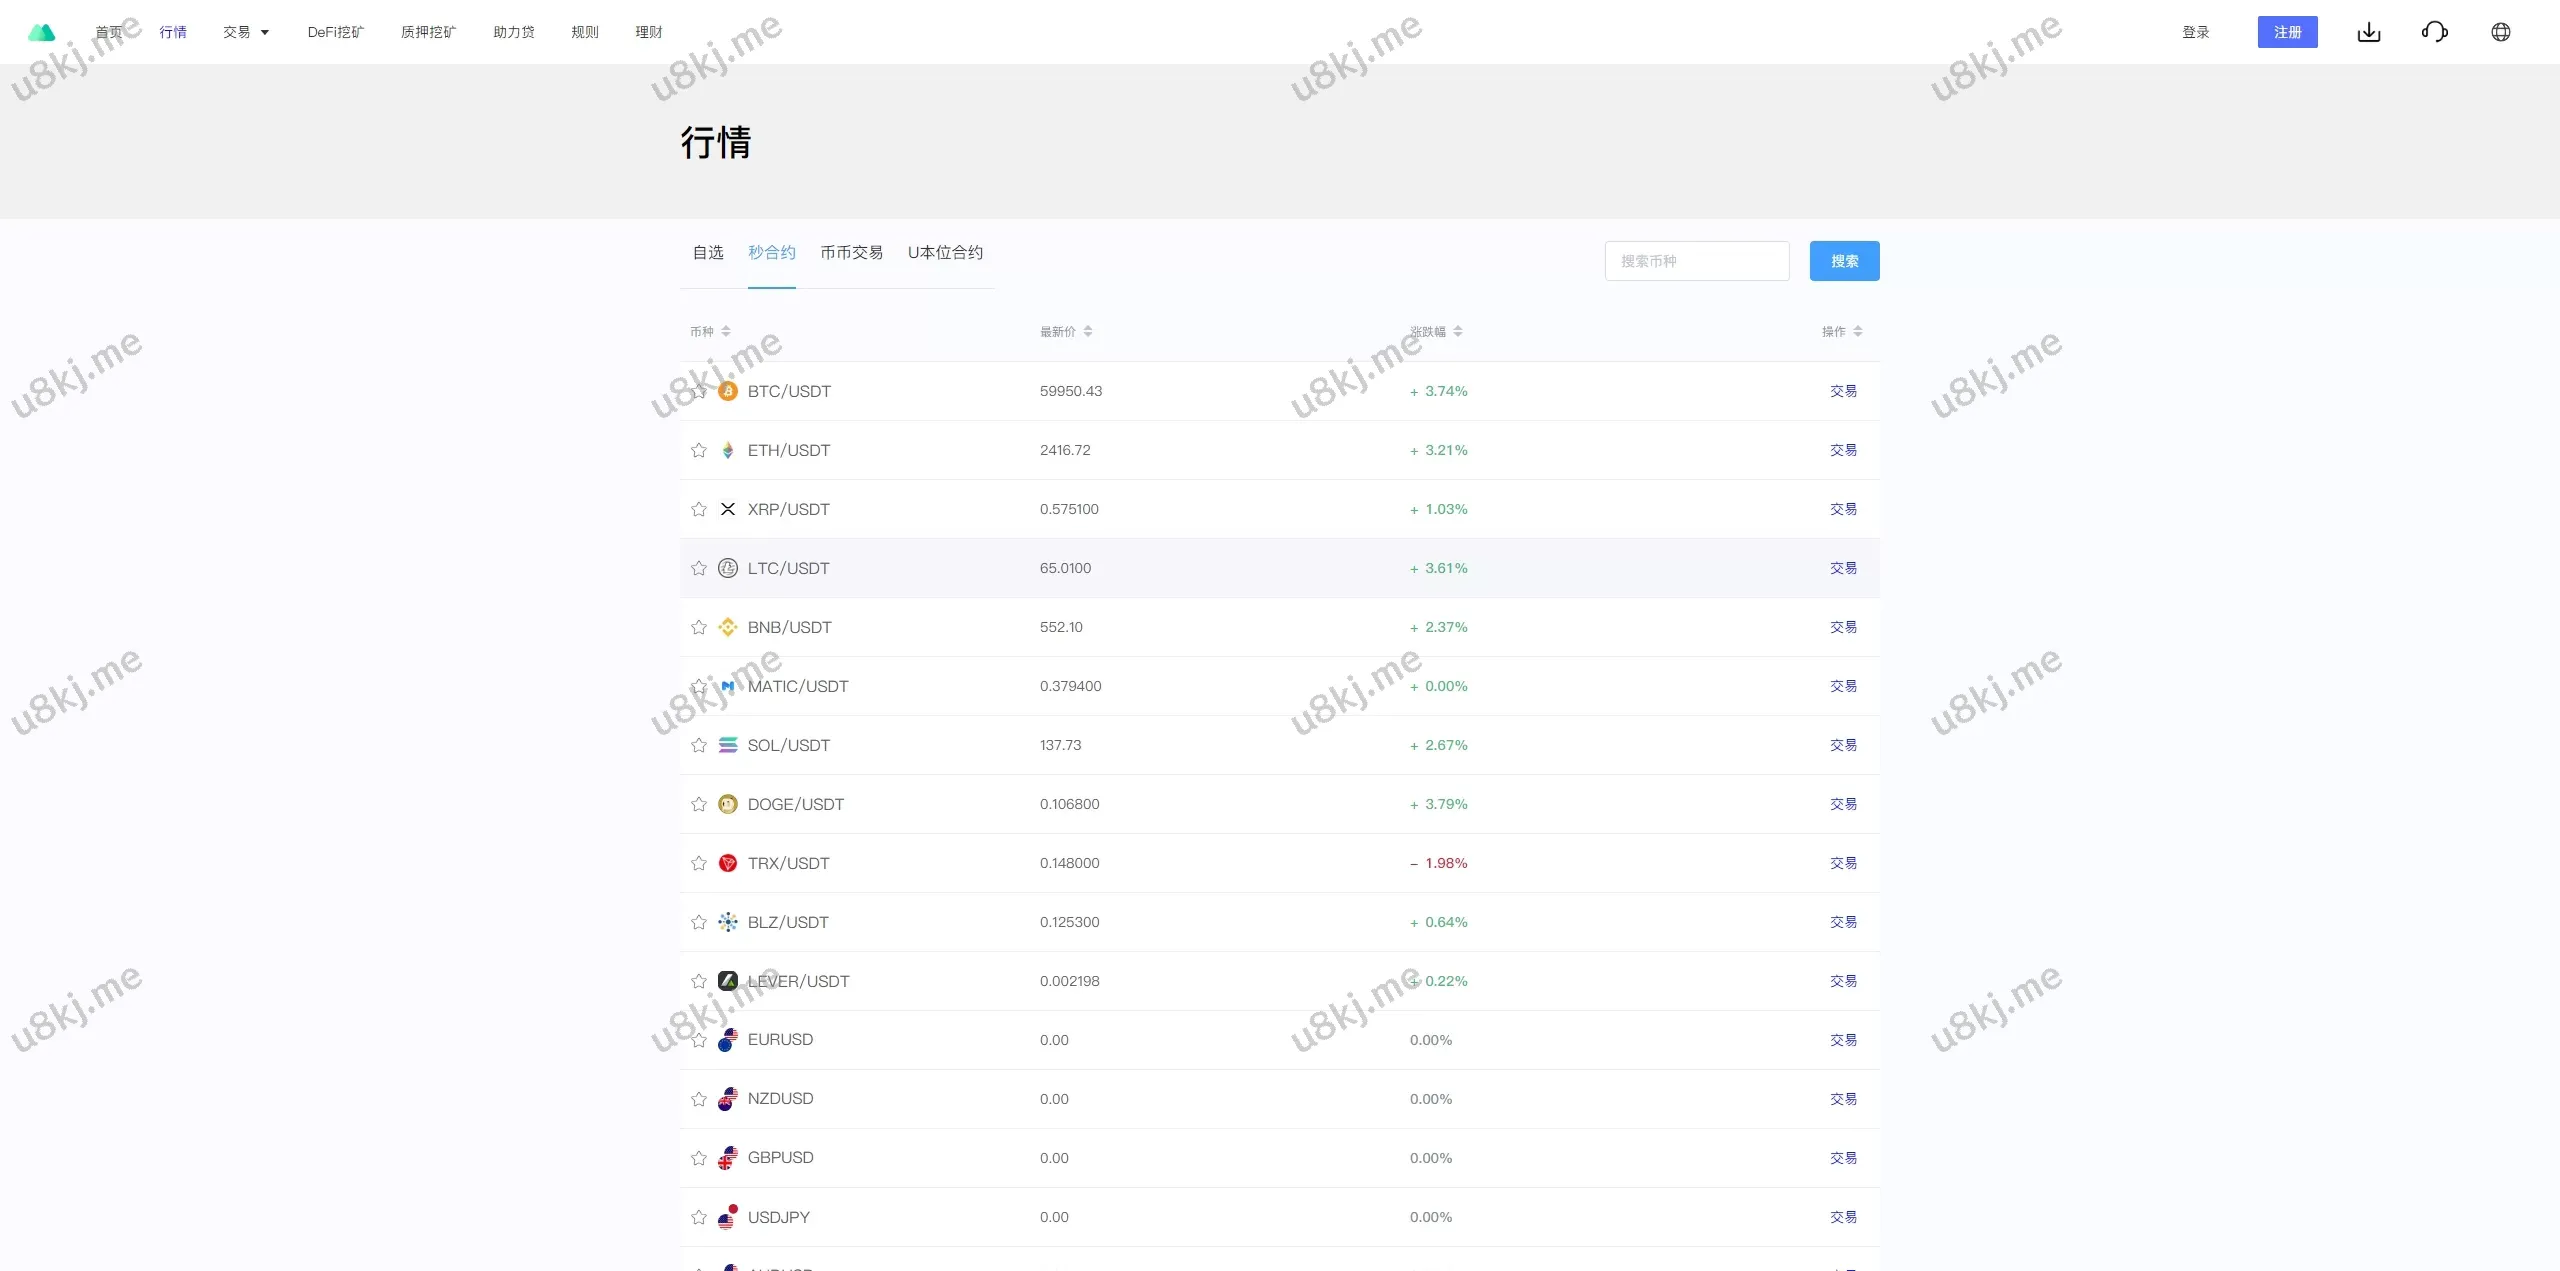Click the TRX red coin icon
This screenshot has height=1271, width=2560.
[x=728, y=863]
